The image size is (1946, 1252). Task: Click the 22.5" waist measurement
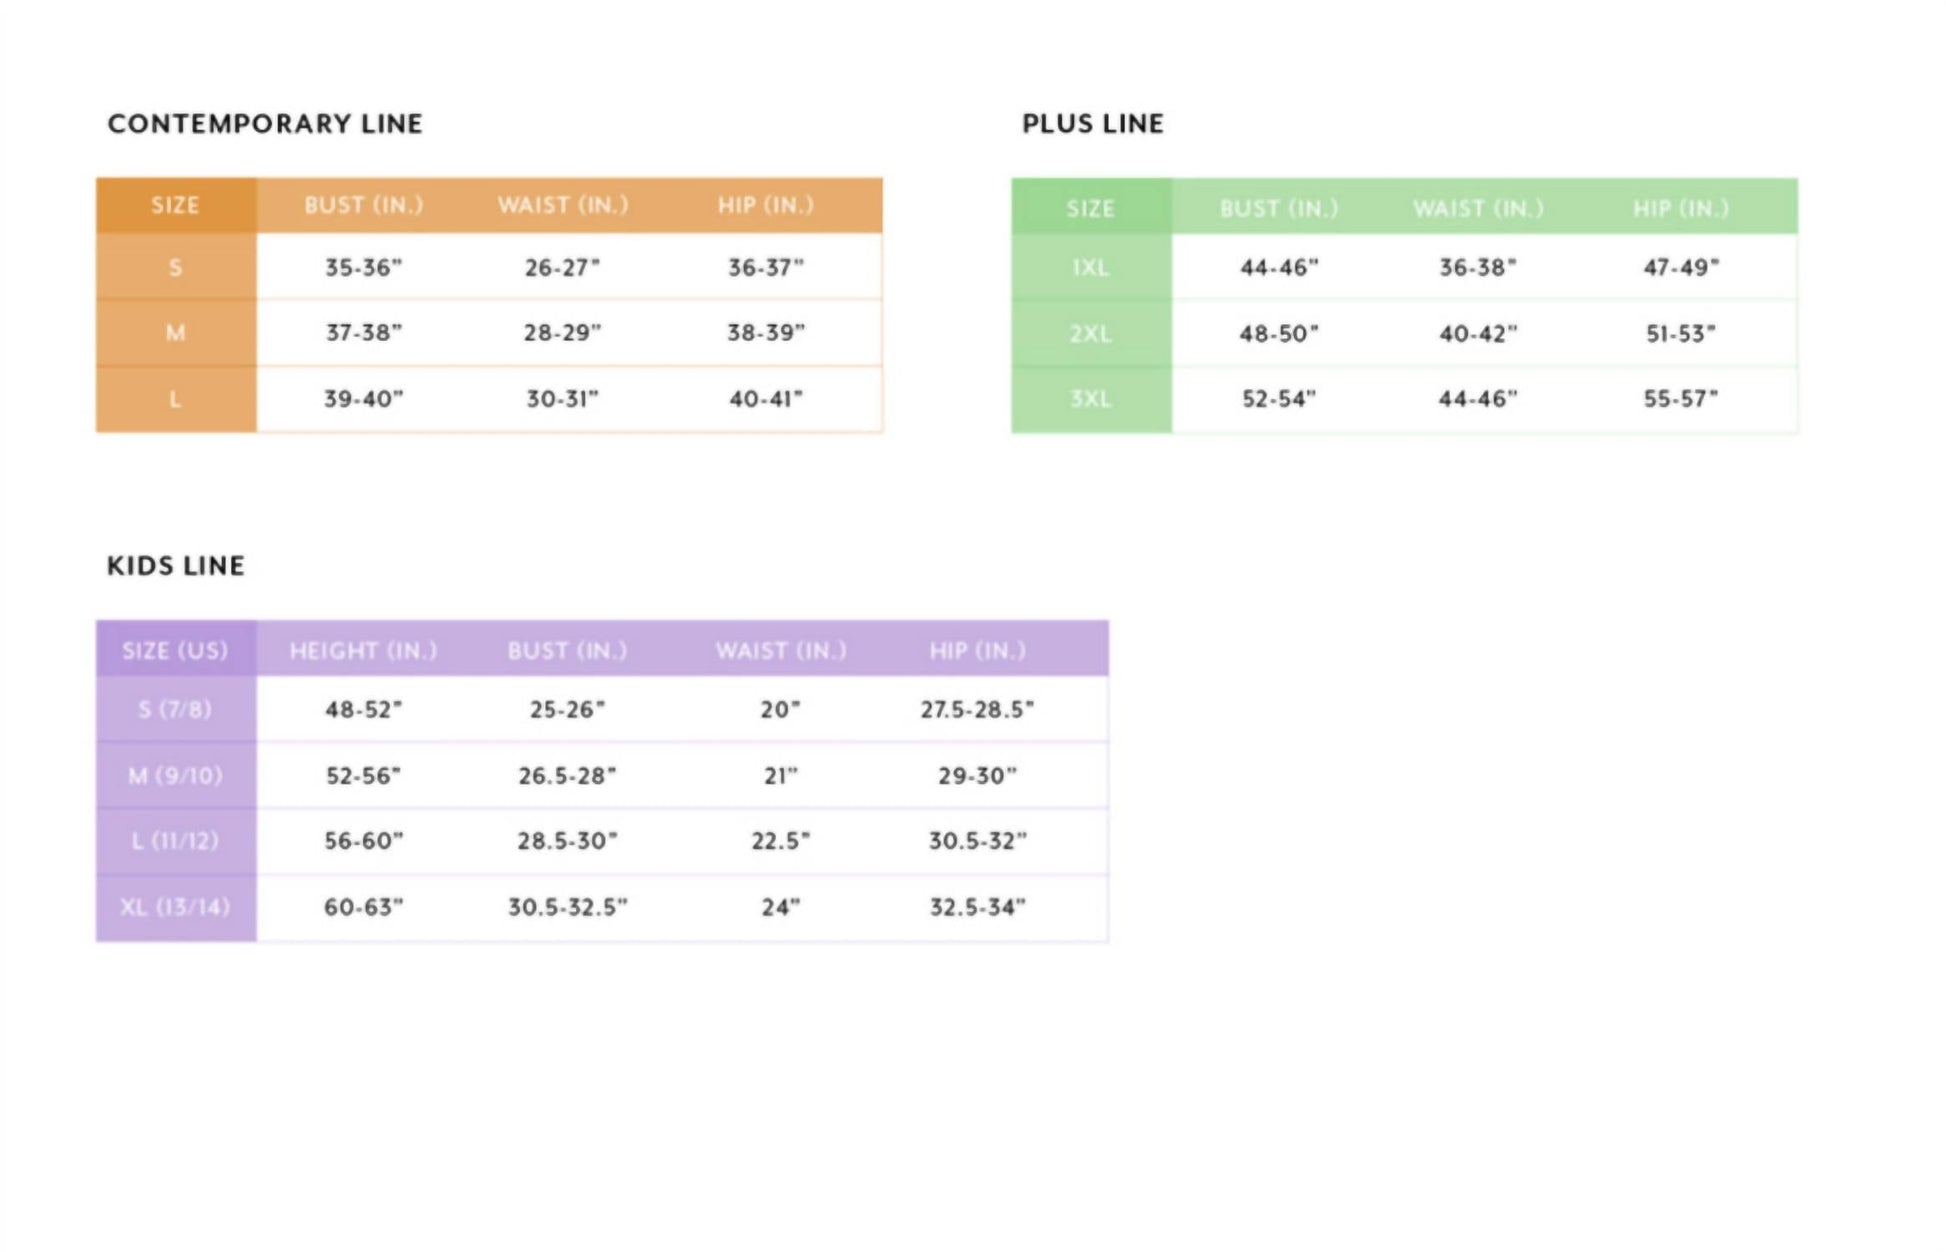781,841
